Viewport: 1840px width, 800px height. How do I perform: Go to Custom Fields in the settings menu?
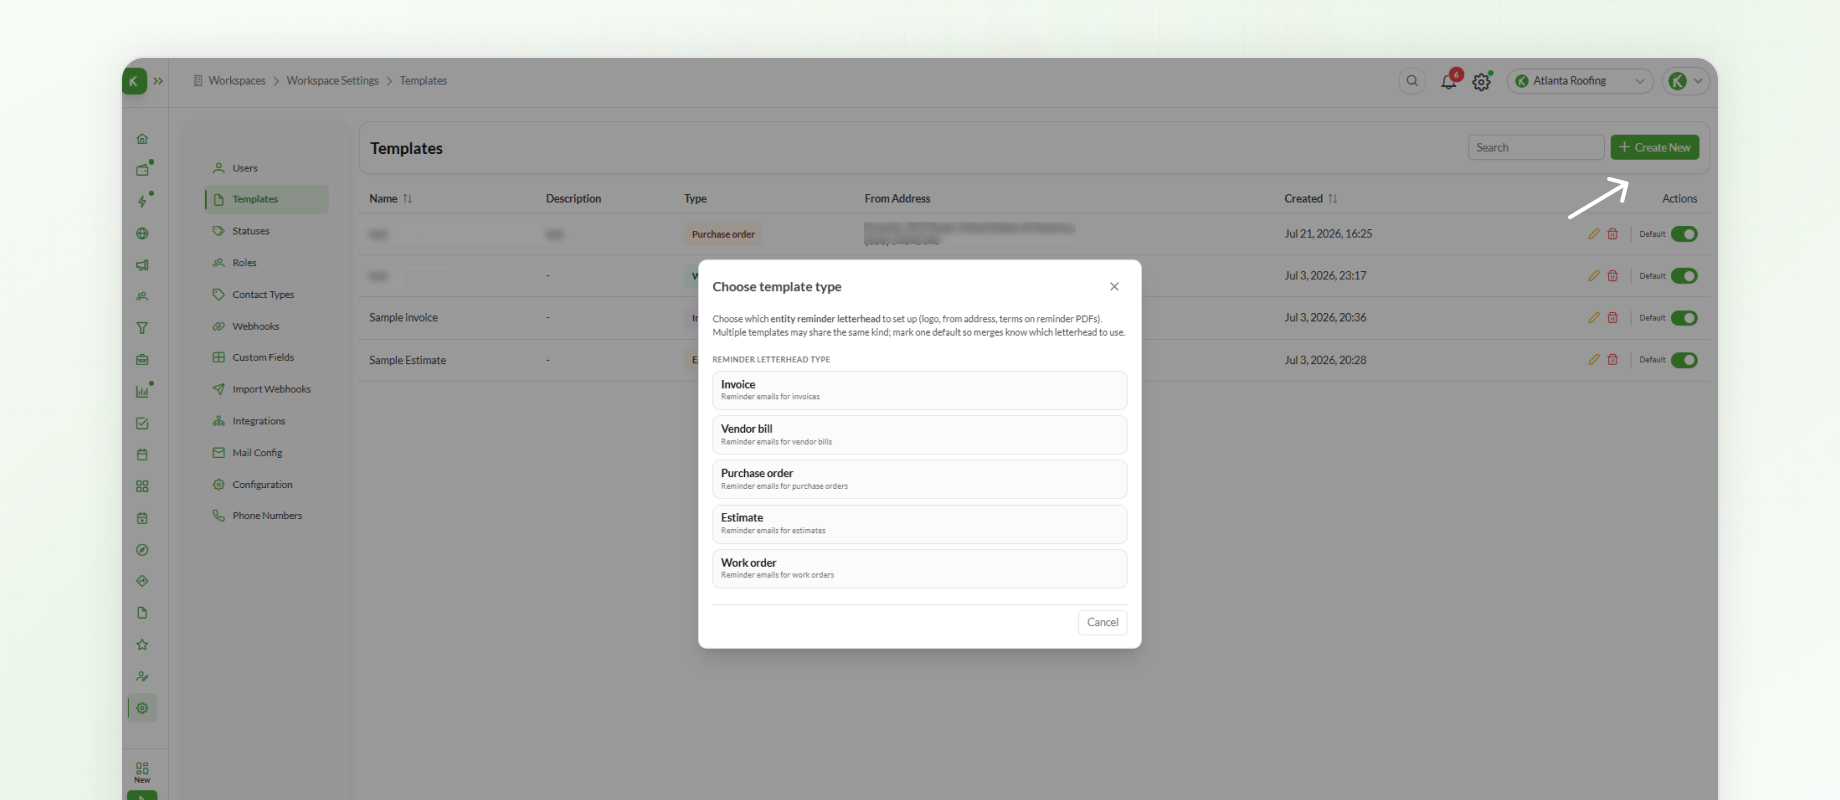tap(266, 357)
